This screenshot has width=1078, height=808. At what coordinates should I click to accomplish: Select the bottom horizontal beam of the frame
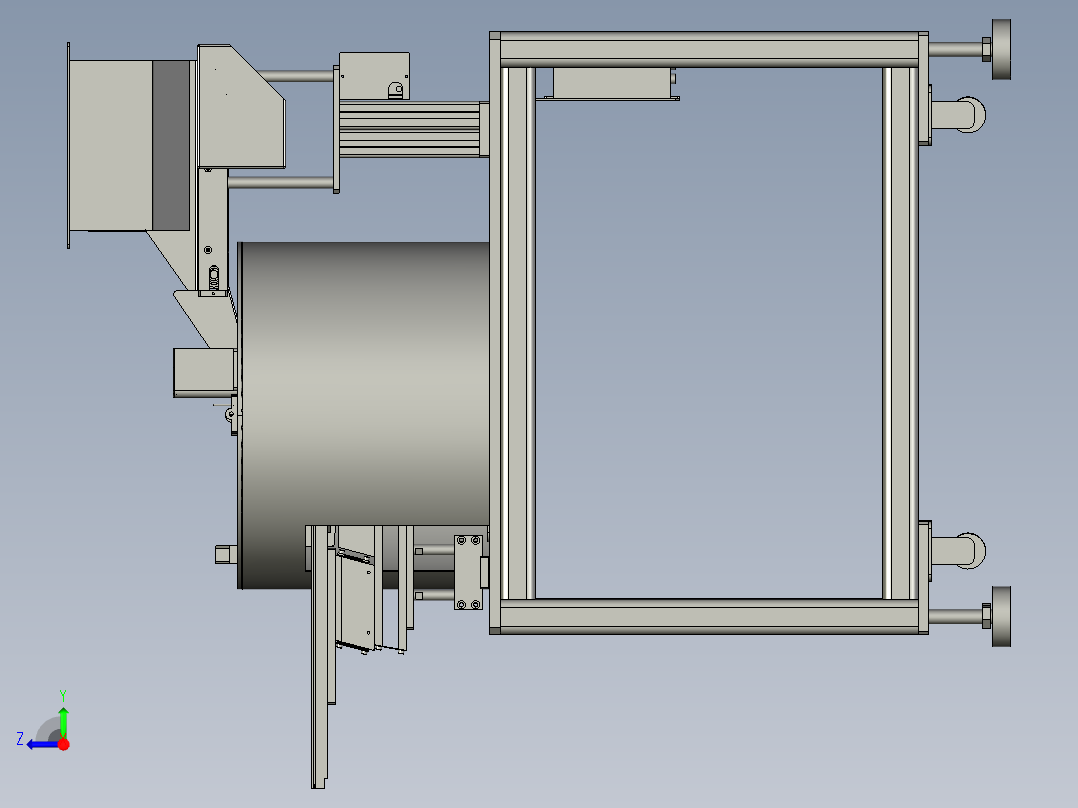(709, 616)
